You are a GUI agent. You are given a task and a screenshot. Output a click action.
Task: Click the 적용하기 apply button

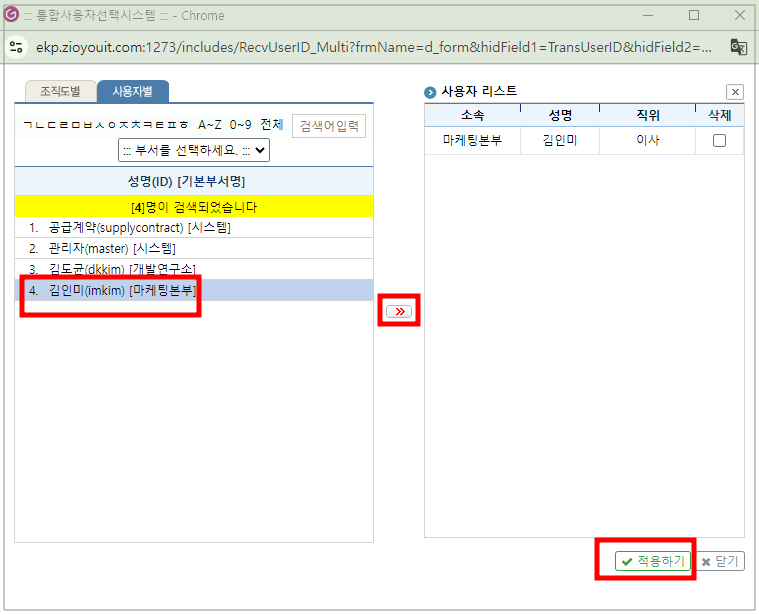click(653, 561)
